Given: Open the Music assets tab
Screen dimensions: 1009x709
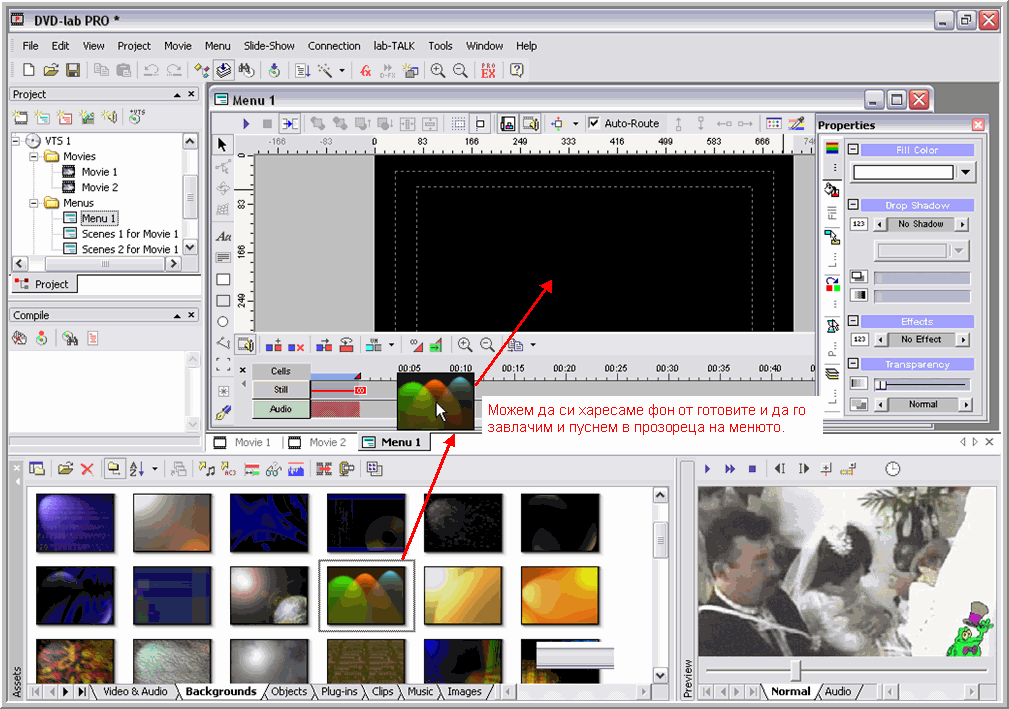Looking at the screenshot, I should tap(420, 691).
